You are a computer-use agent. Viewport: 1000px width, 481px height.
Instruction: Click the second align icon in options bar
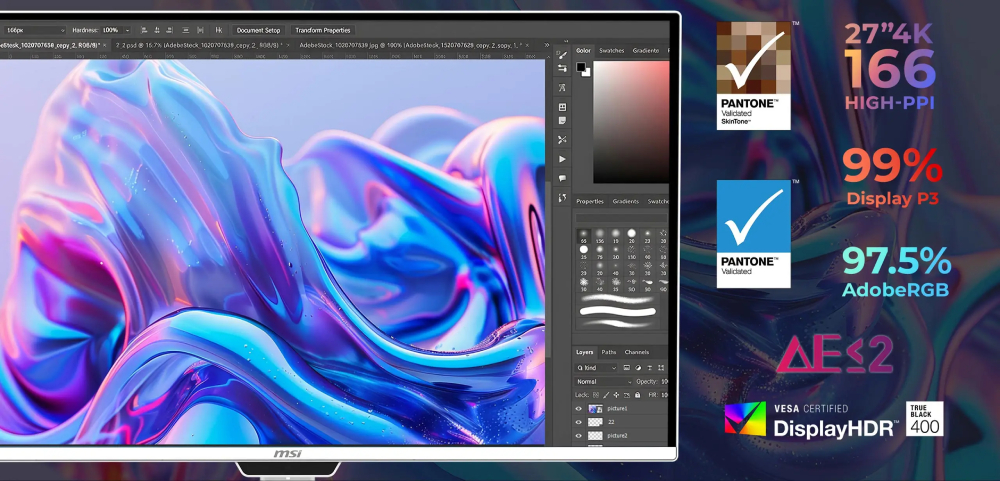[x=157, y=30]
